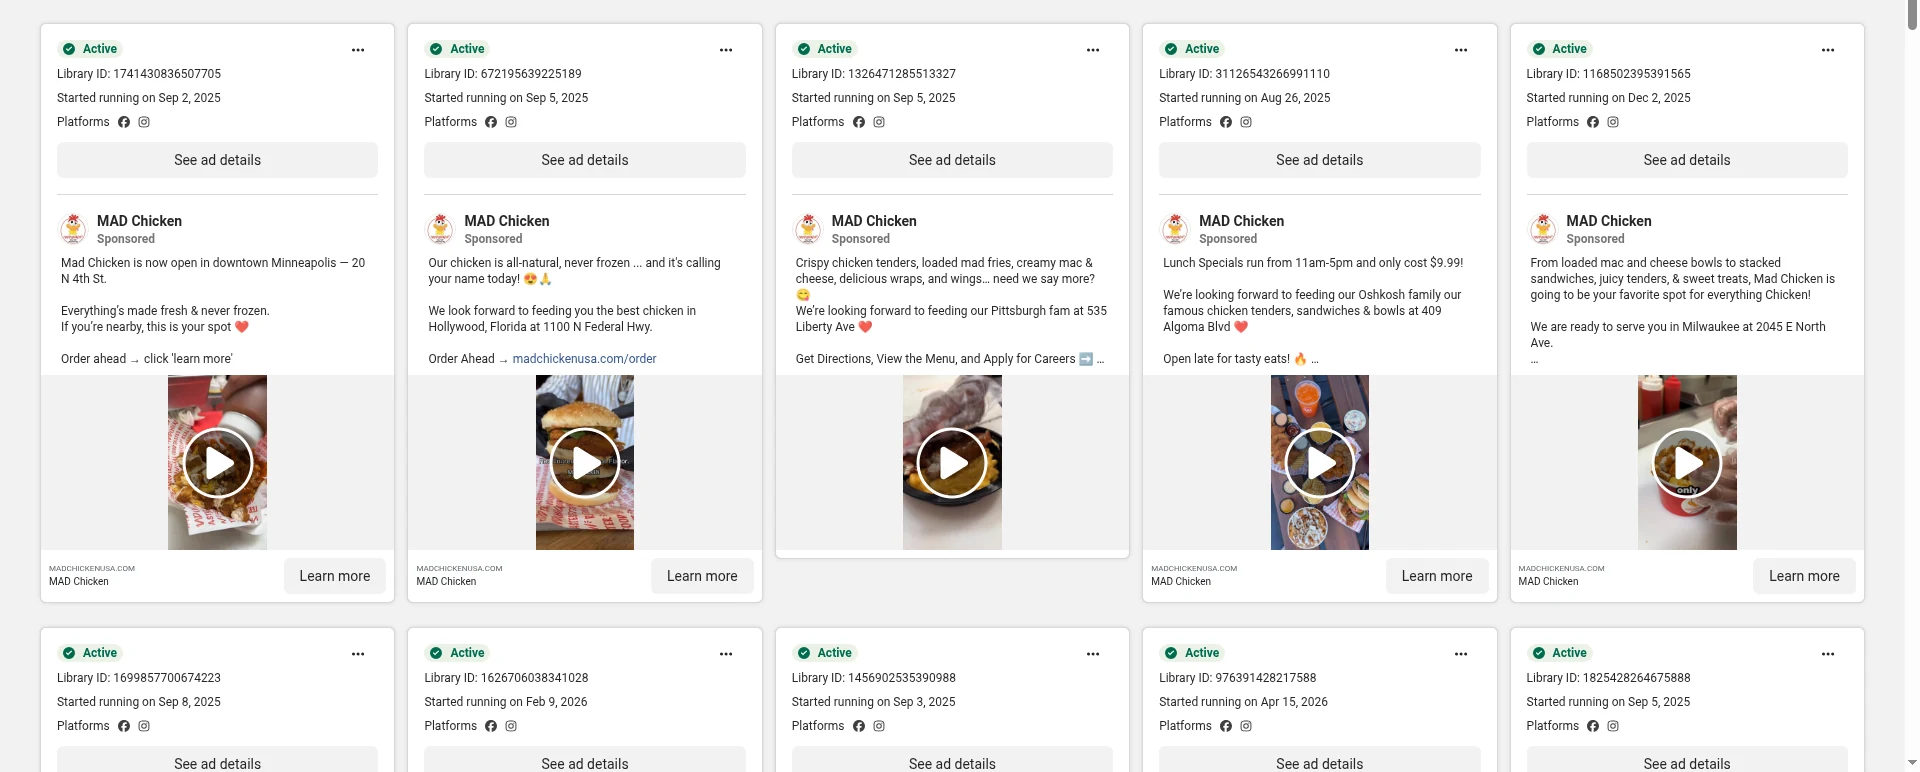Click text 'Started running on Apr 15, 2026'
Image resolution: width=1920 pixels, height=772 pixels.
(x=1243, y=702)
